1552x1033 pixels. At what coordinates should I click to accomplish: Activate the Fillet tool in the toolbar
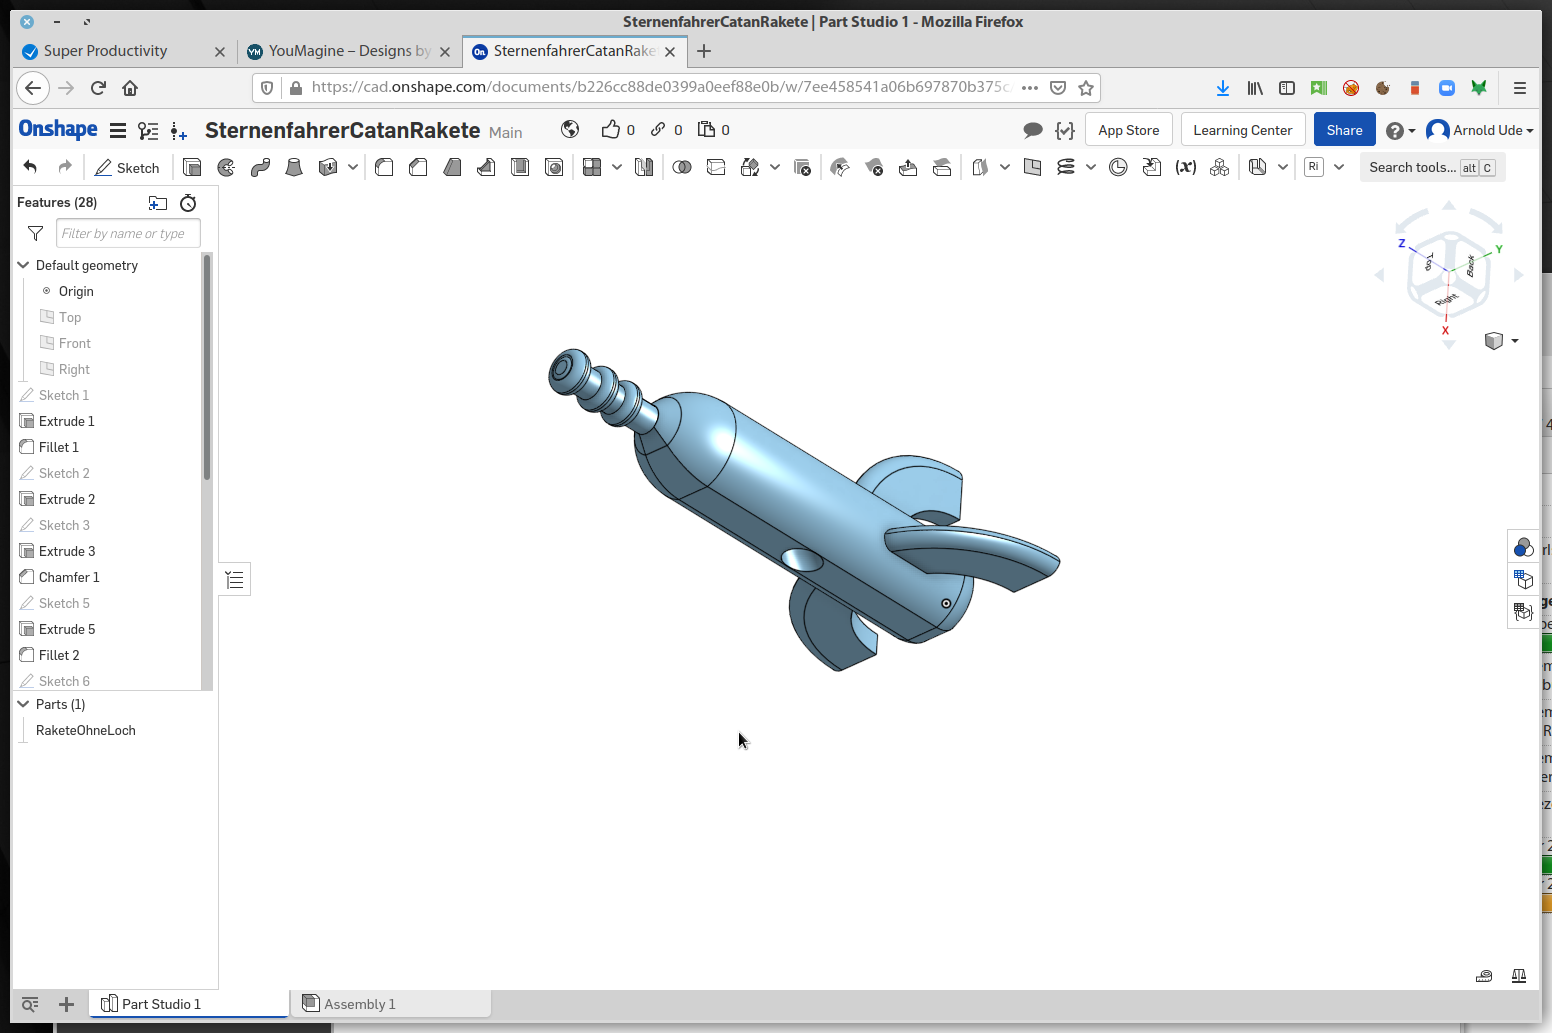tap(384, 168)
